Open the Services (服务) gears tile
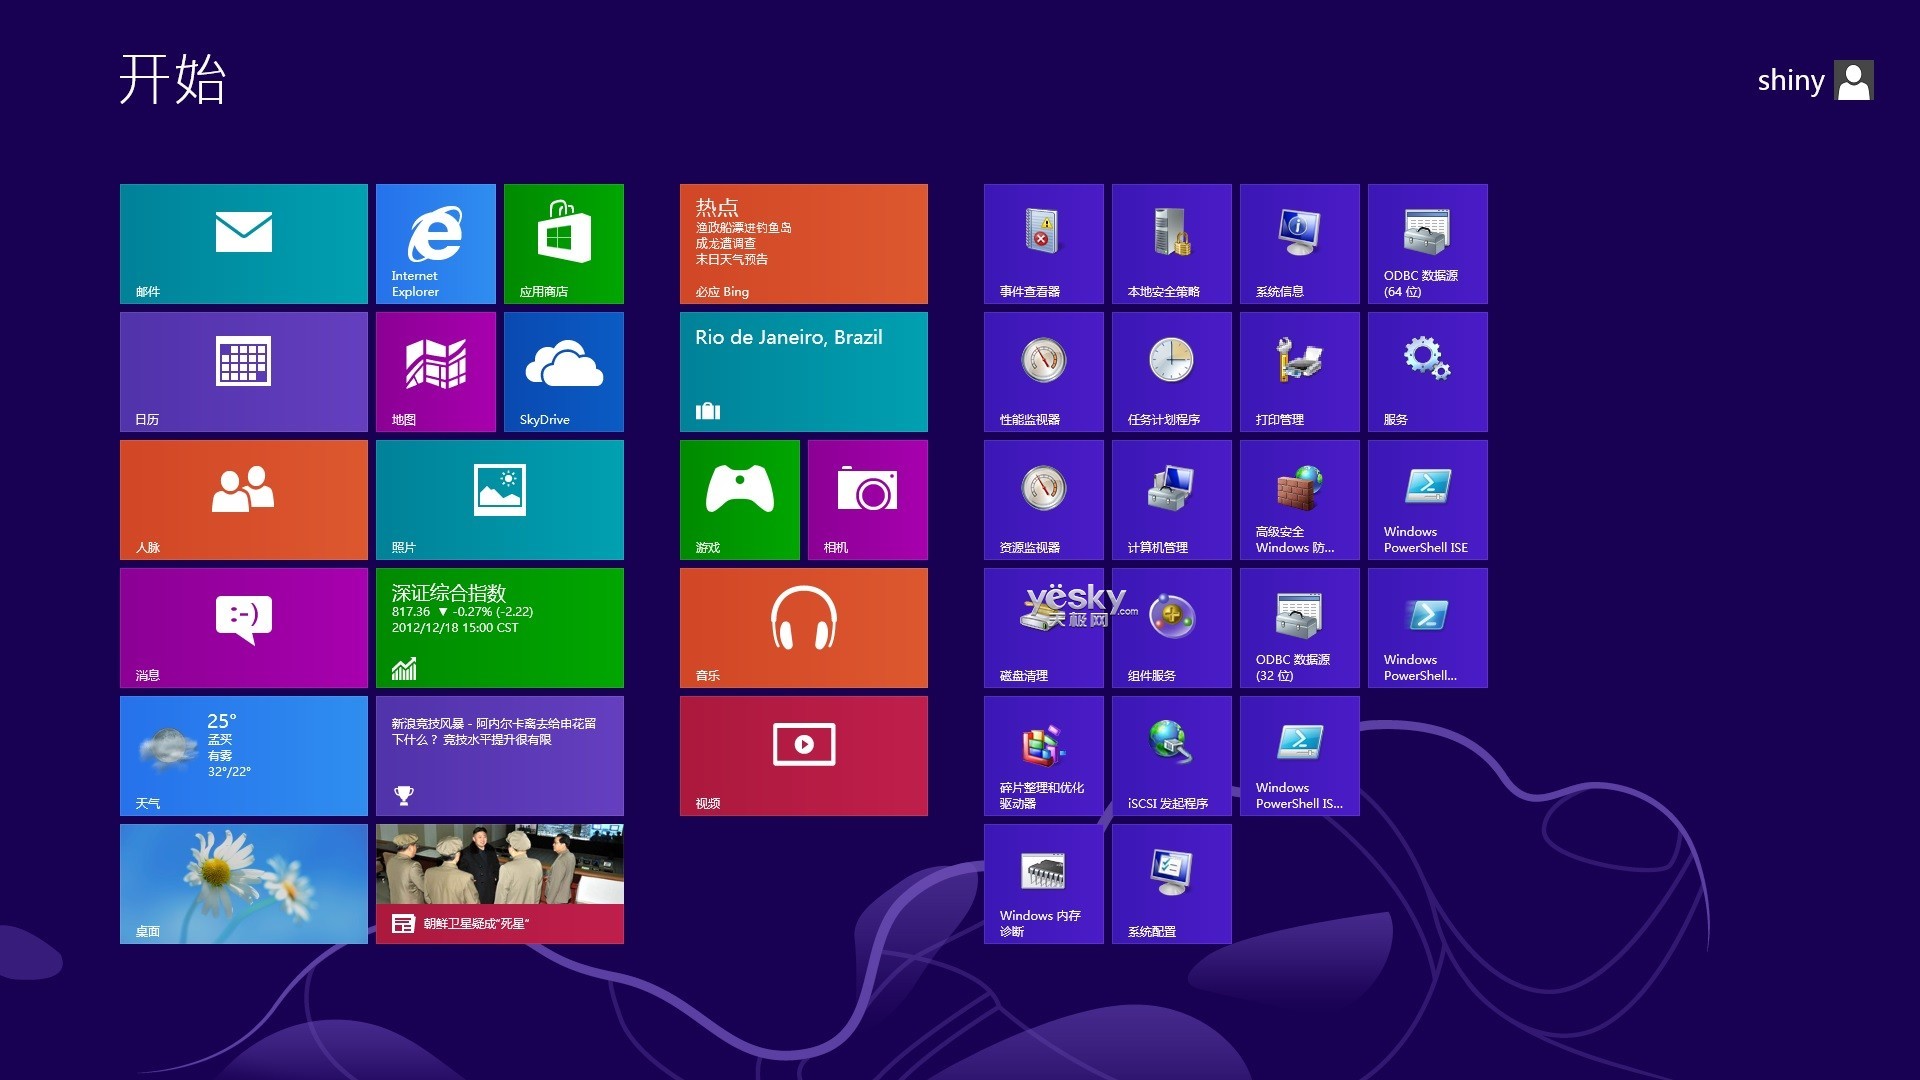Screen dimensions: 1920x1080 coord(1427,371)
